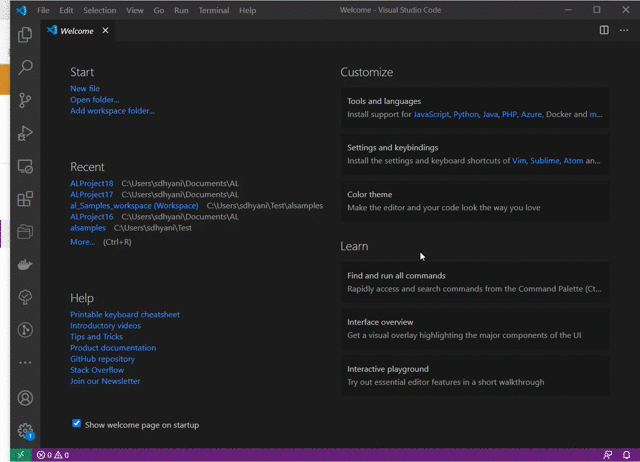Image resolution: width=640 pixels, height=462 pixels.
Task: Click the Color theme customize option
Action: pyautogui.click(x=475, y=201)
